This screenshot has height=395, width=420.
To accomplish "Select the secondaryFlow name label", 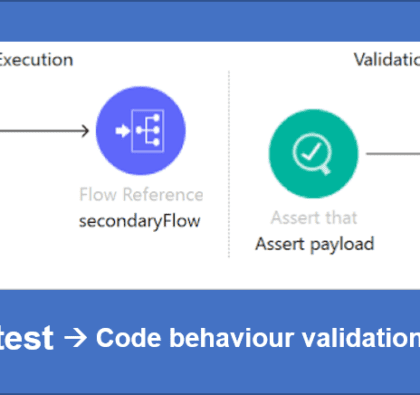I will 140,221.
